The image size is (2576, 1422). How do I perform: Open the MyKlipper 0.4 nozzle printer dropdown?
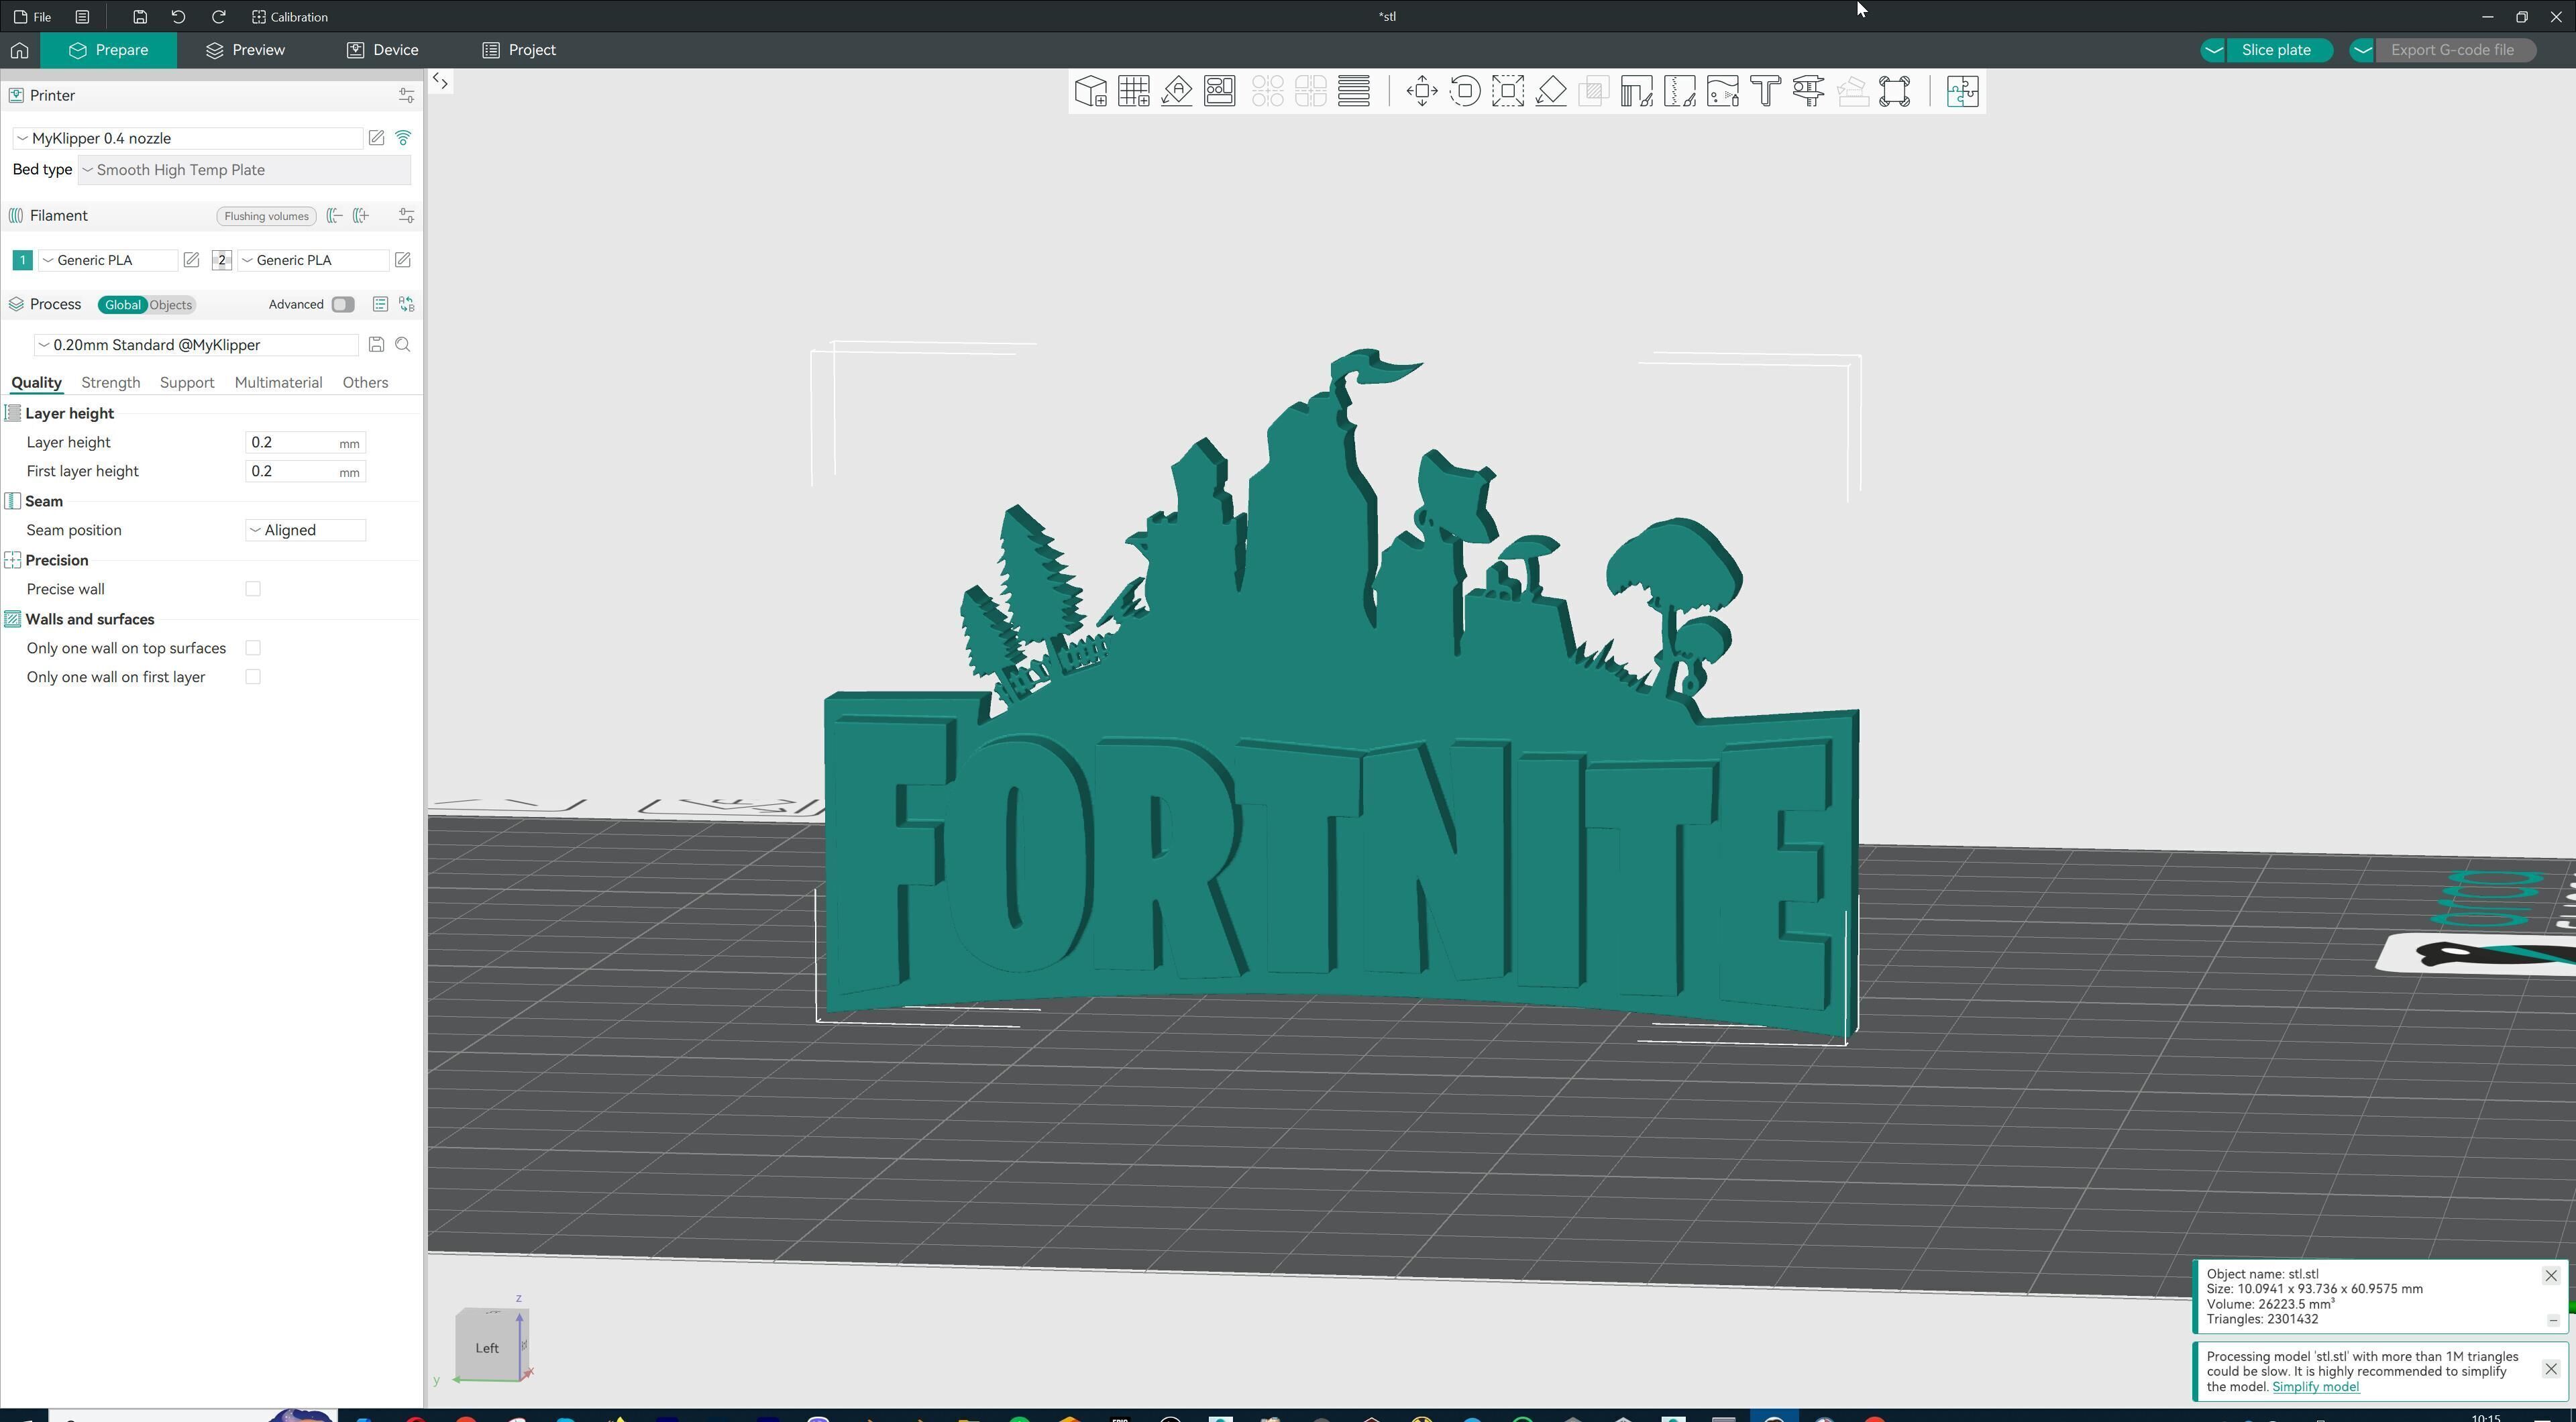pyautogui.click(x=187, y=138)
